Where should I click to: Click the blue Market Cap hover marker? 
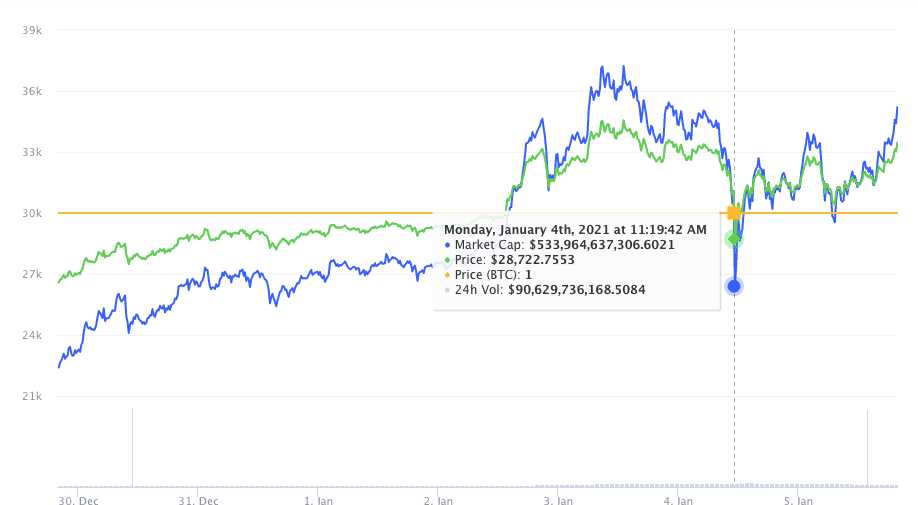point(734,286)
